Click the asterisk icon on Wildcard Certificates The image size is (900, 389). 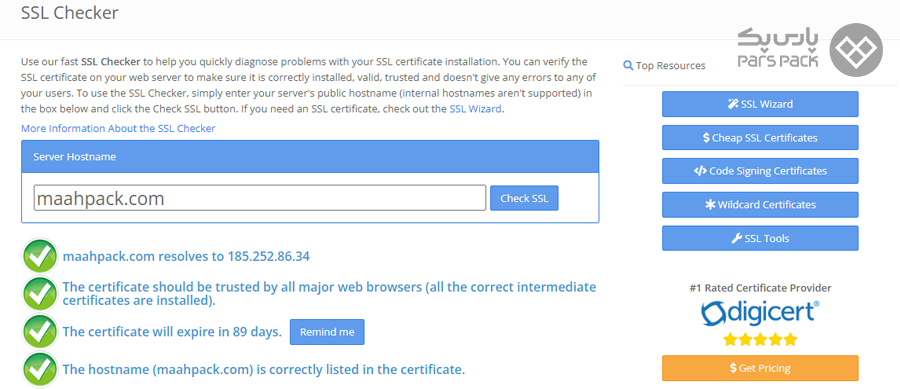click(710, 205)
